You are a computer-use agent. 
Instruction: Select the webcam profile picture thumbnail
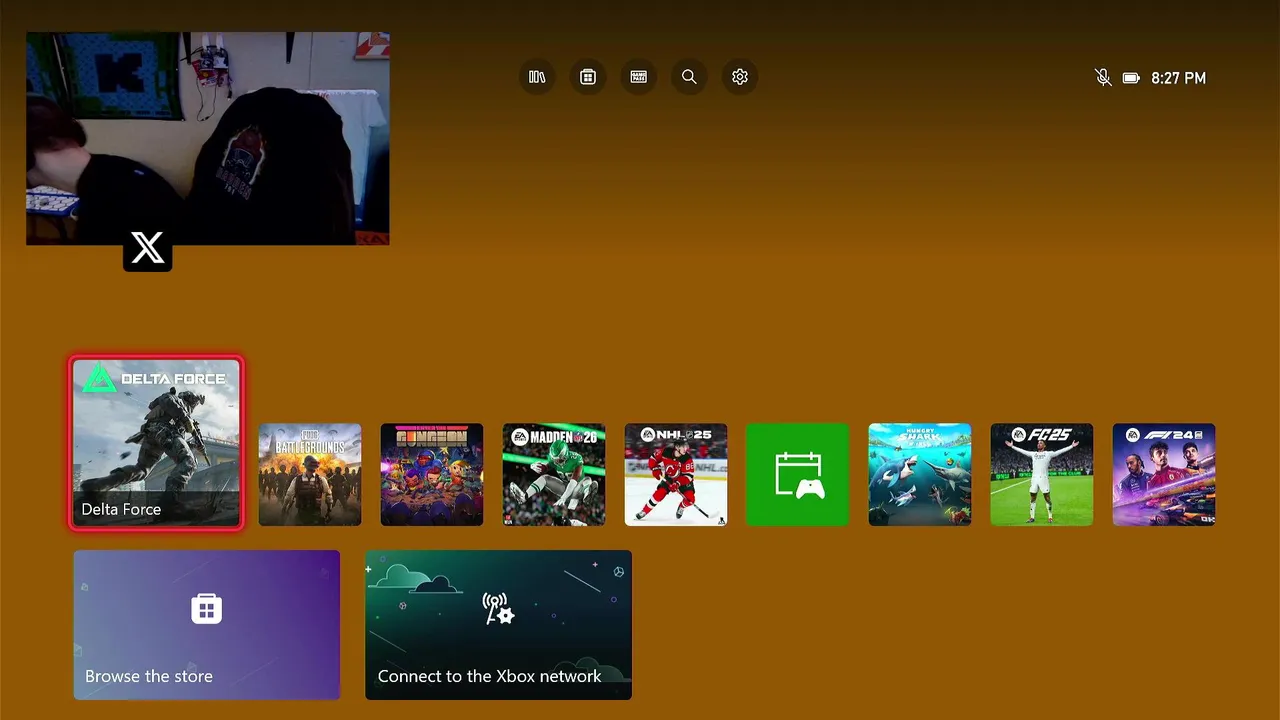click(208, 138)
